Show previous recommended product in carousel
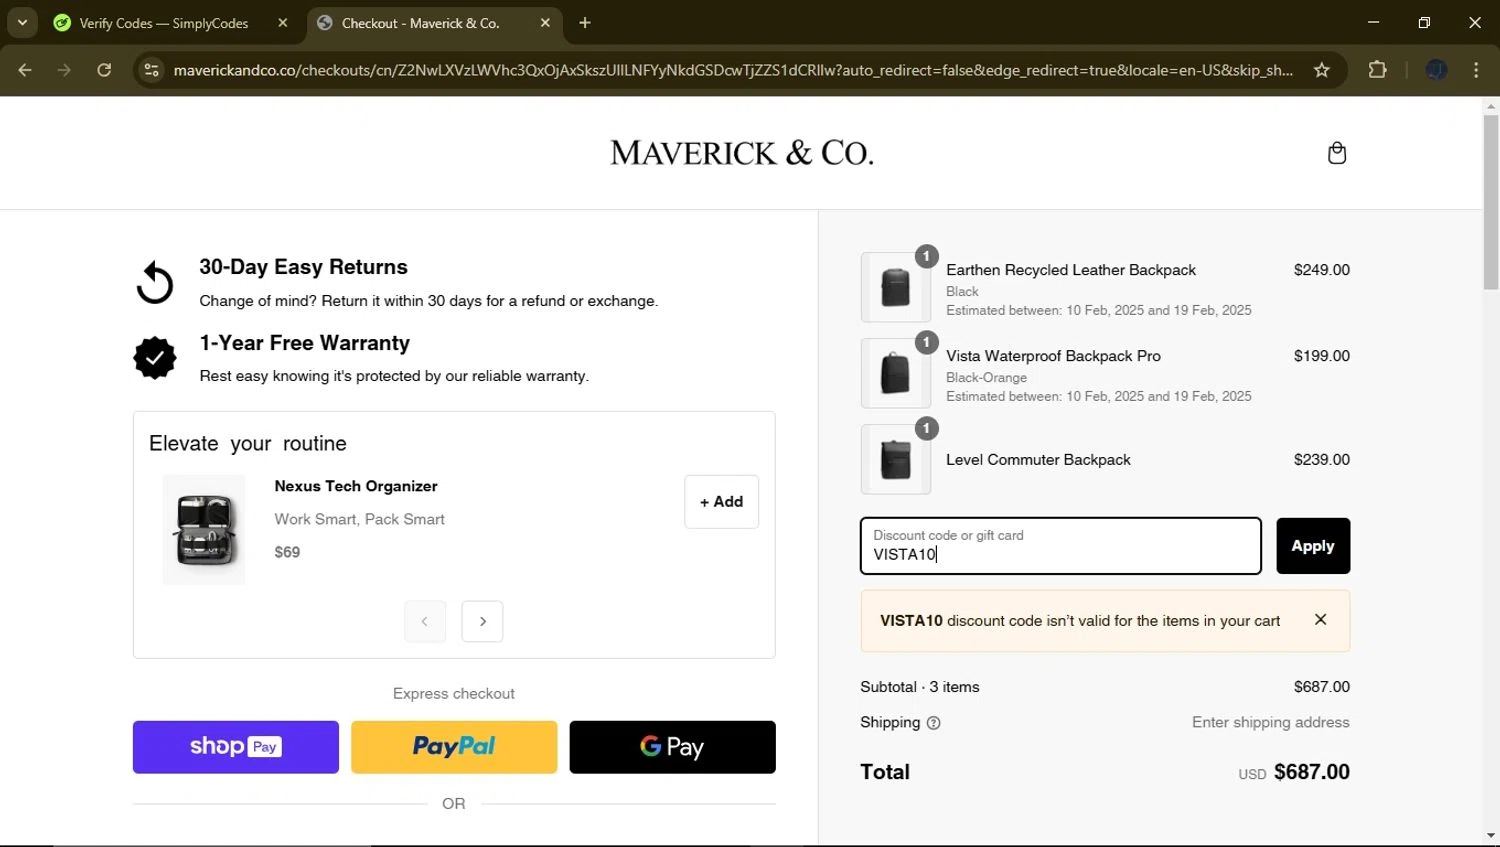1500x847 pixels. tap(425, 622)
